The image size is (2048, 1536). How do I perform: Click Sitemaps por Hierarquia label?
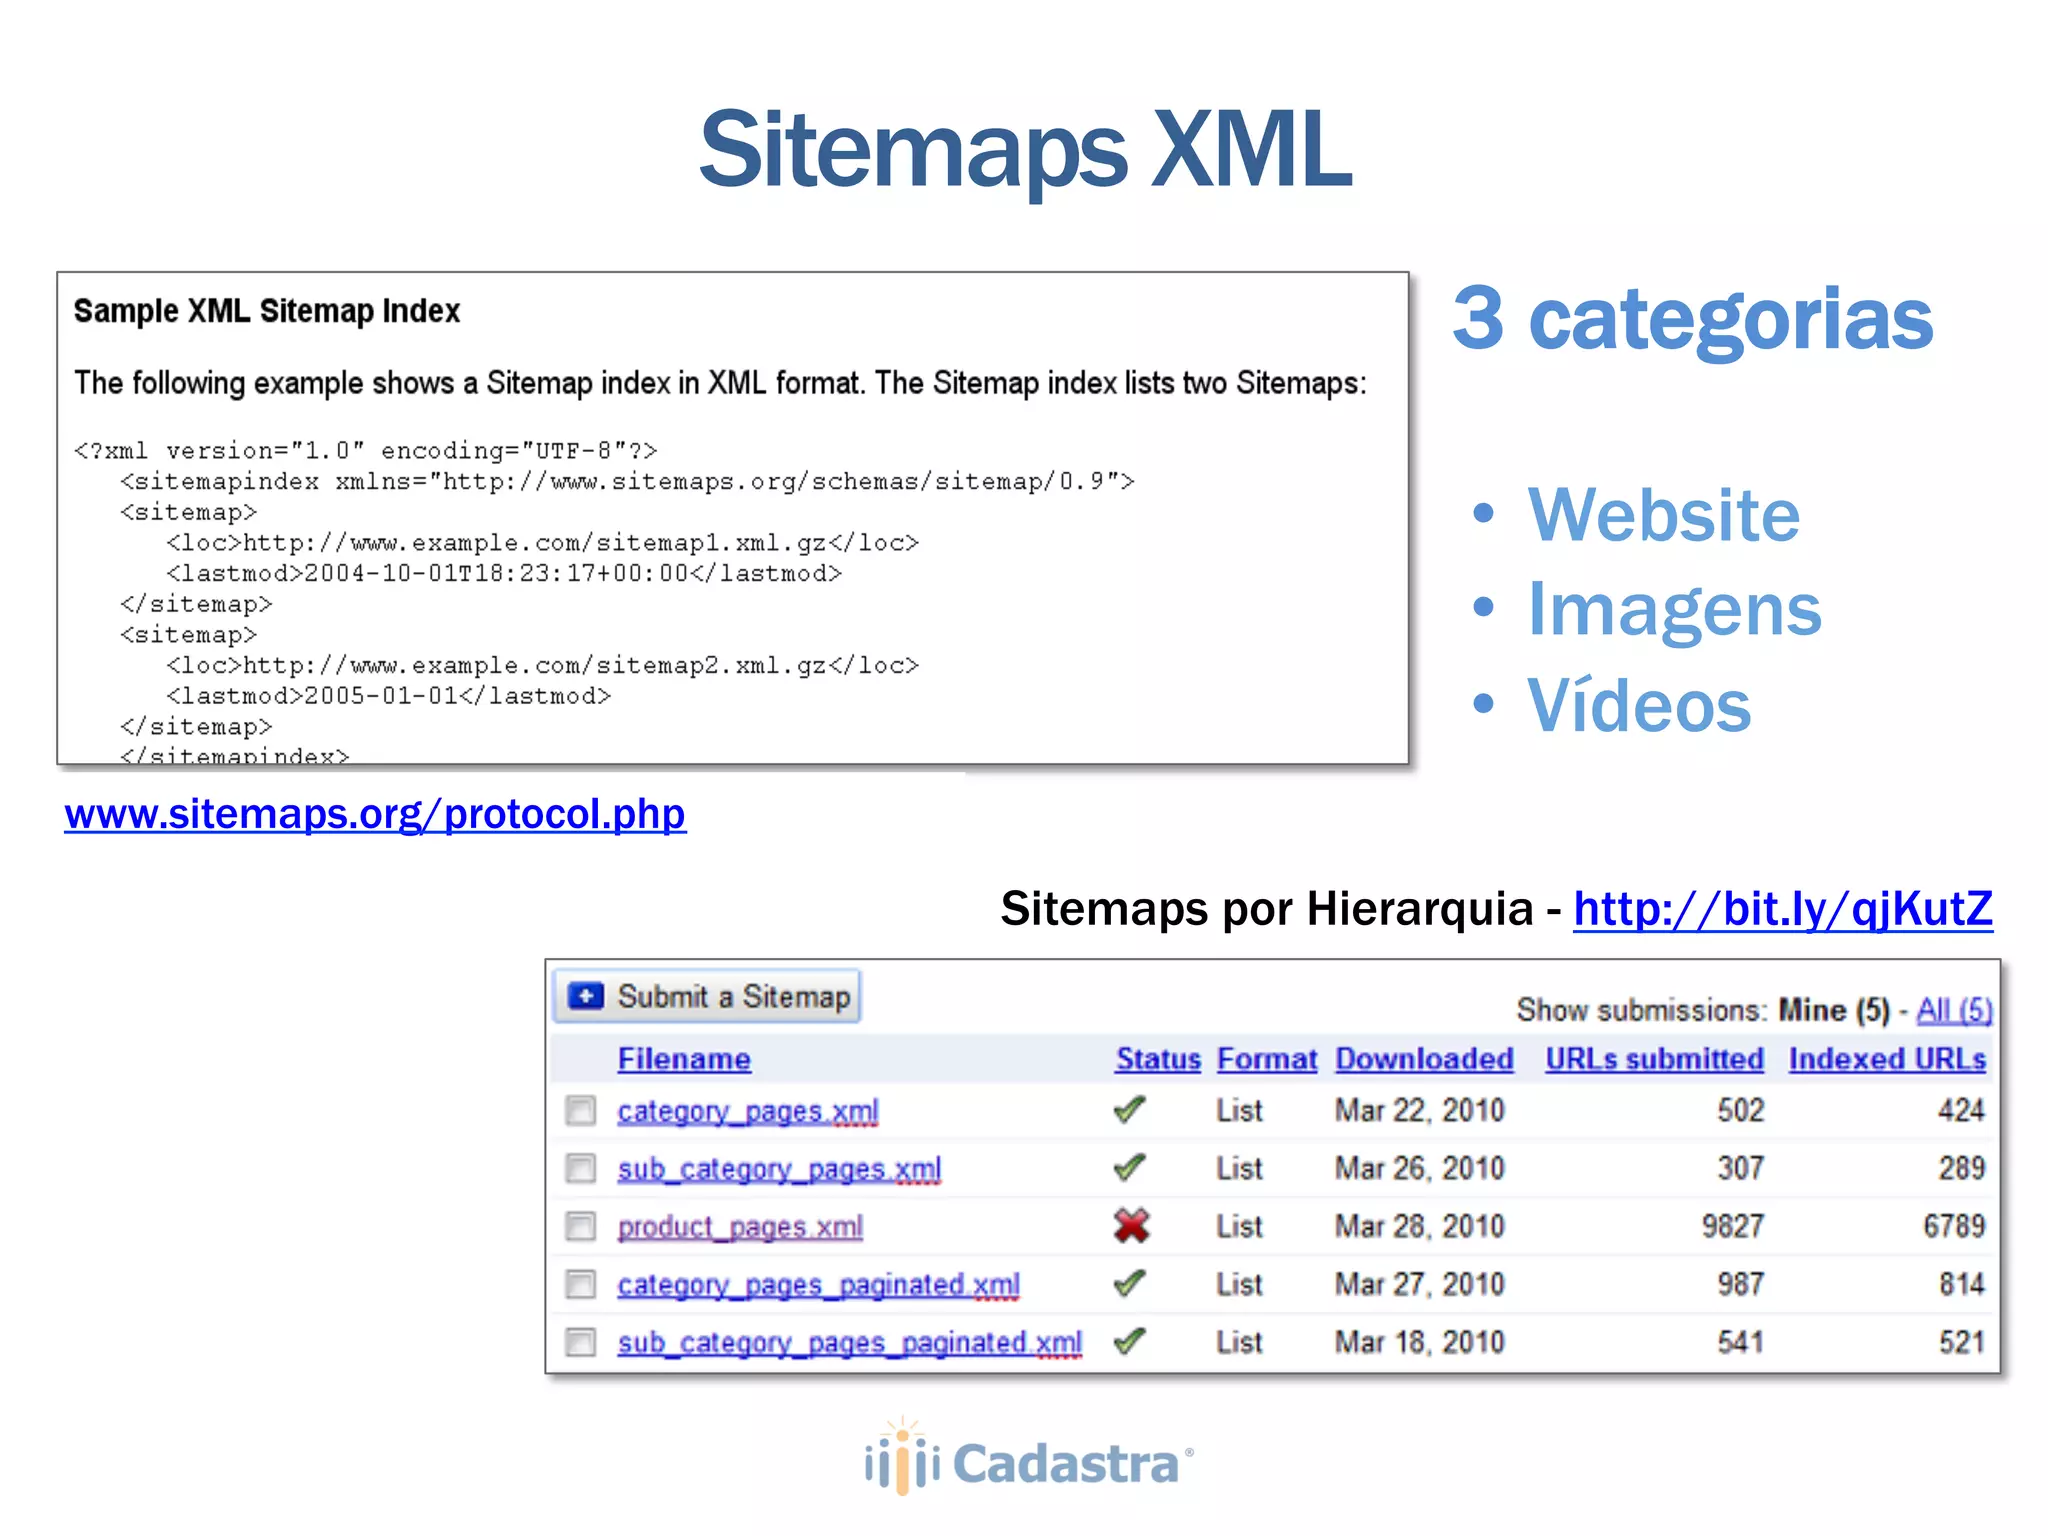(1267, 909)
